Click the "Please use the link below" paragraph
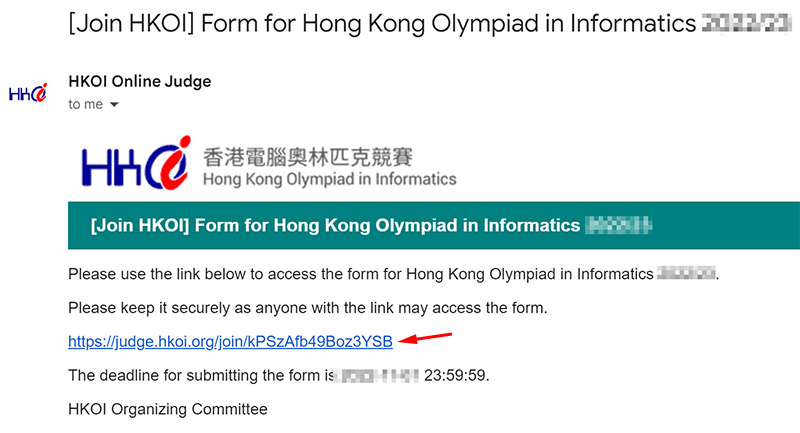Screen dimensions: 800x433 393,274
